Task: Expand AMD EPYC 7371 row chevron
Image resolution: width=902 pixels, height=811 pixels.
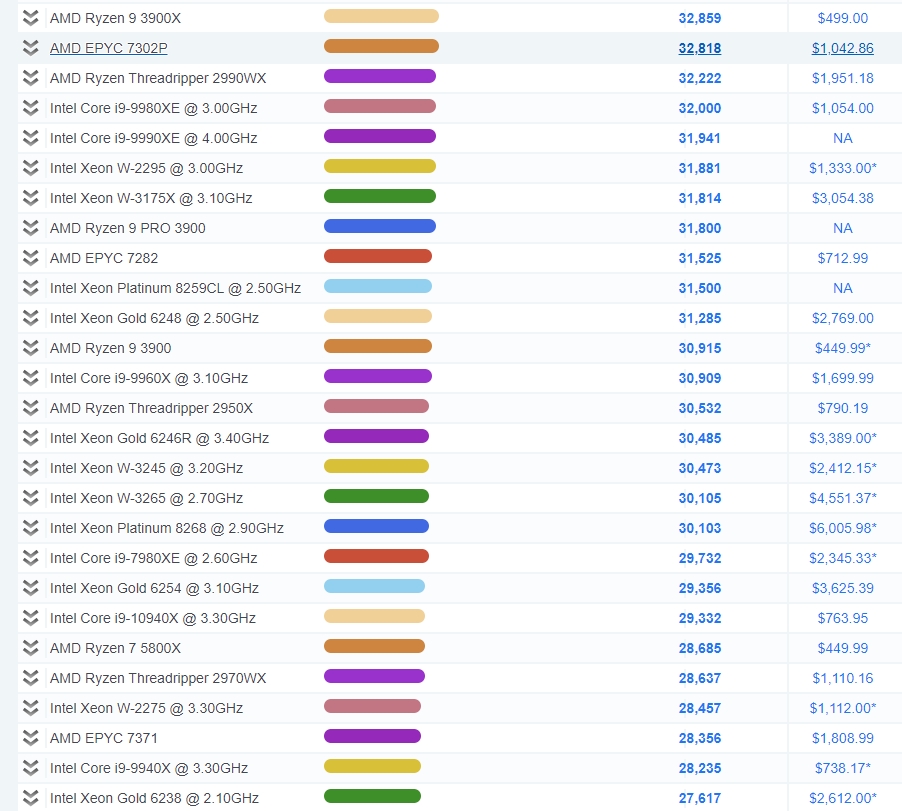Action: (x=30, y=738)
